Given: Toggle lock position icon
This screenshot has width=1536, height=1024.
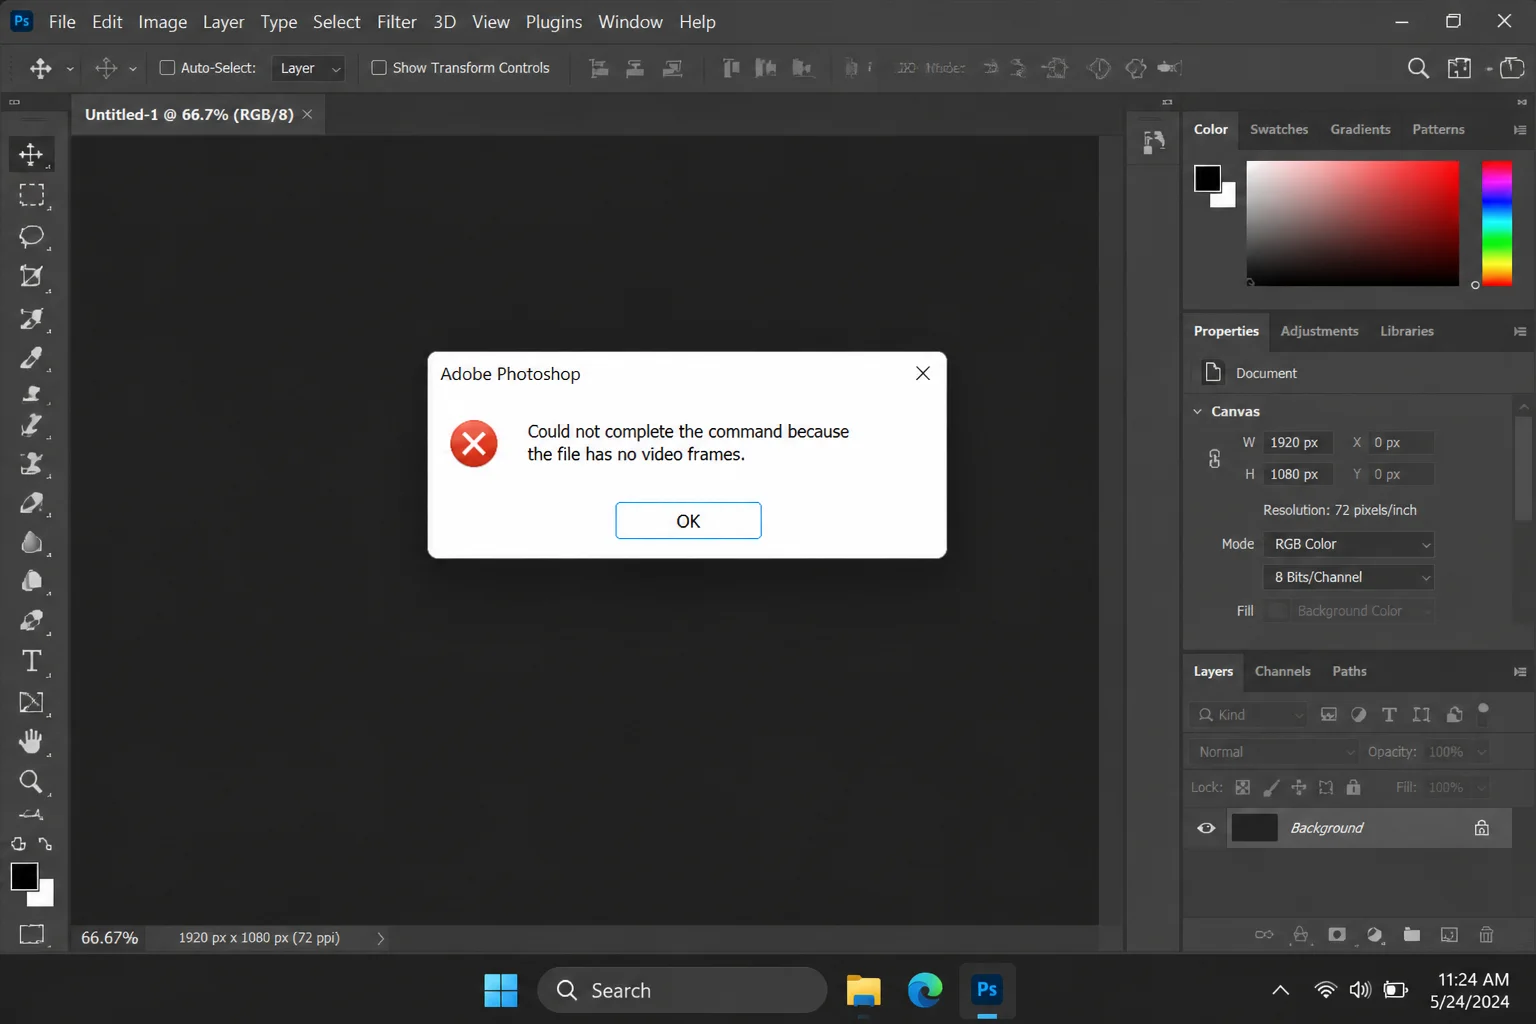Looking at the screenshot, I should pyautogui.click(x=1299, y=788).
